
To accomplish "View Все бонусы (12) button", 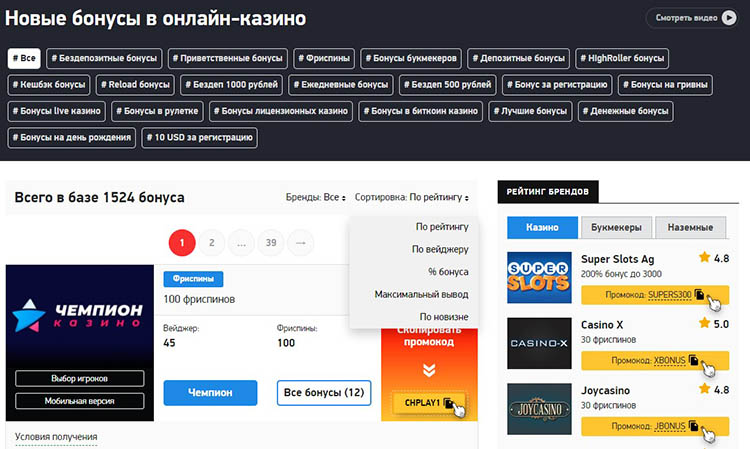I will coord(324,393).
